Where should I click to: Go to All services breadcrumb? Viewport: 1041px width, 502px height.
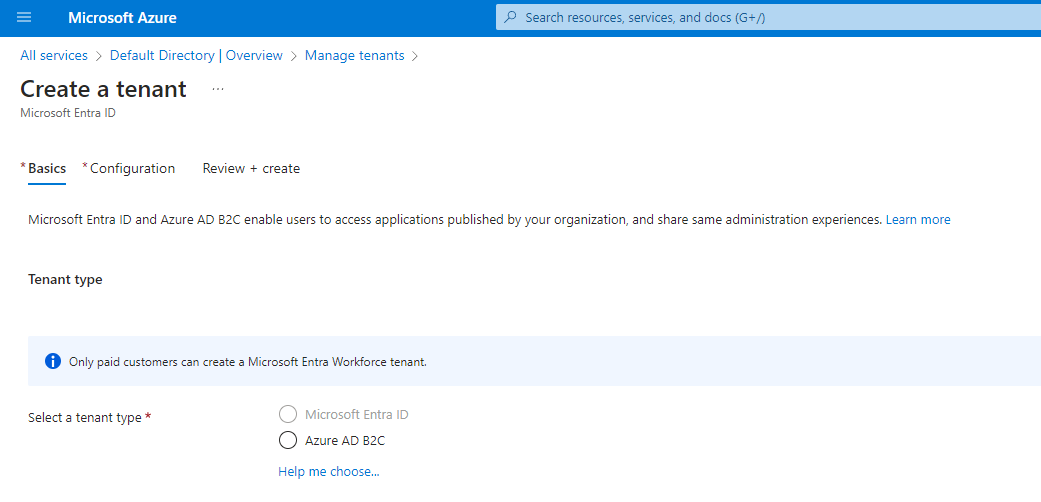54,56
